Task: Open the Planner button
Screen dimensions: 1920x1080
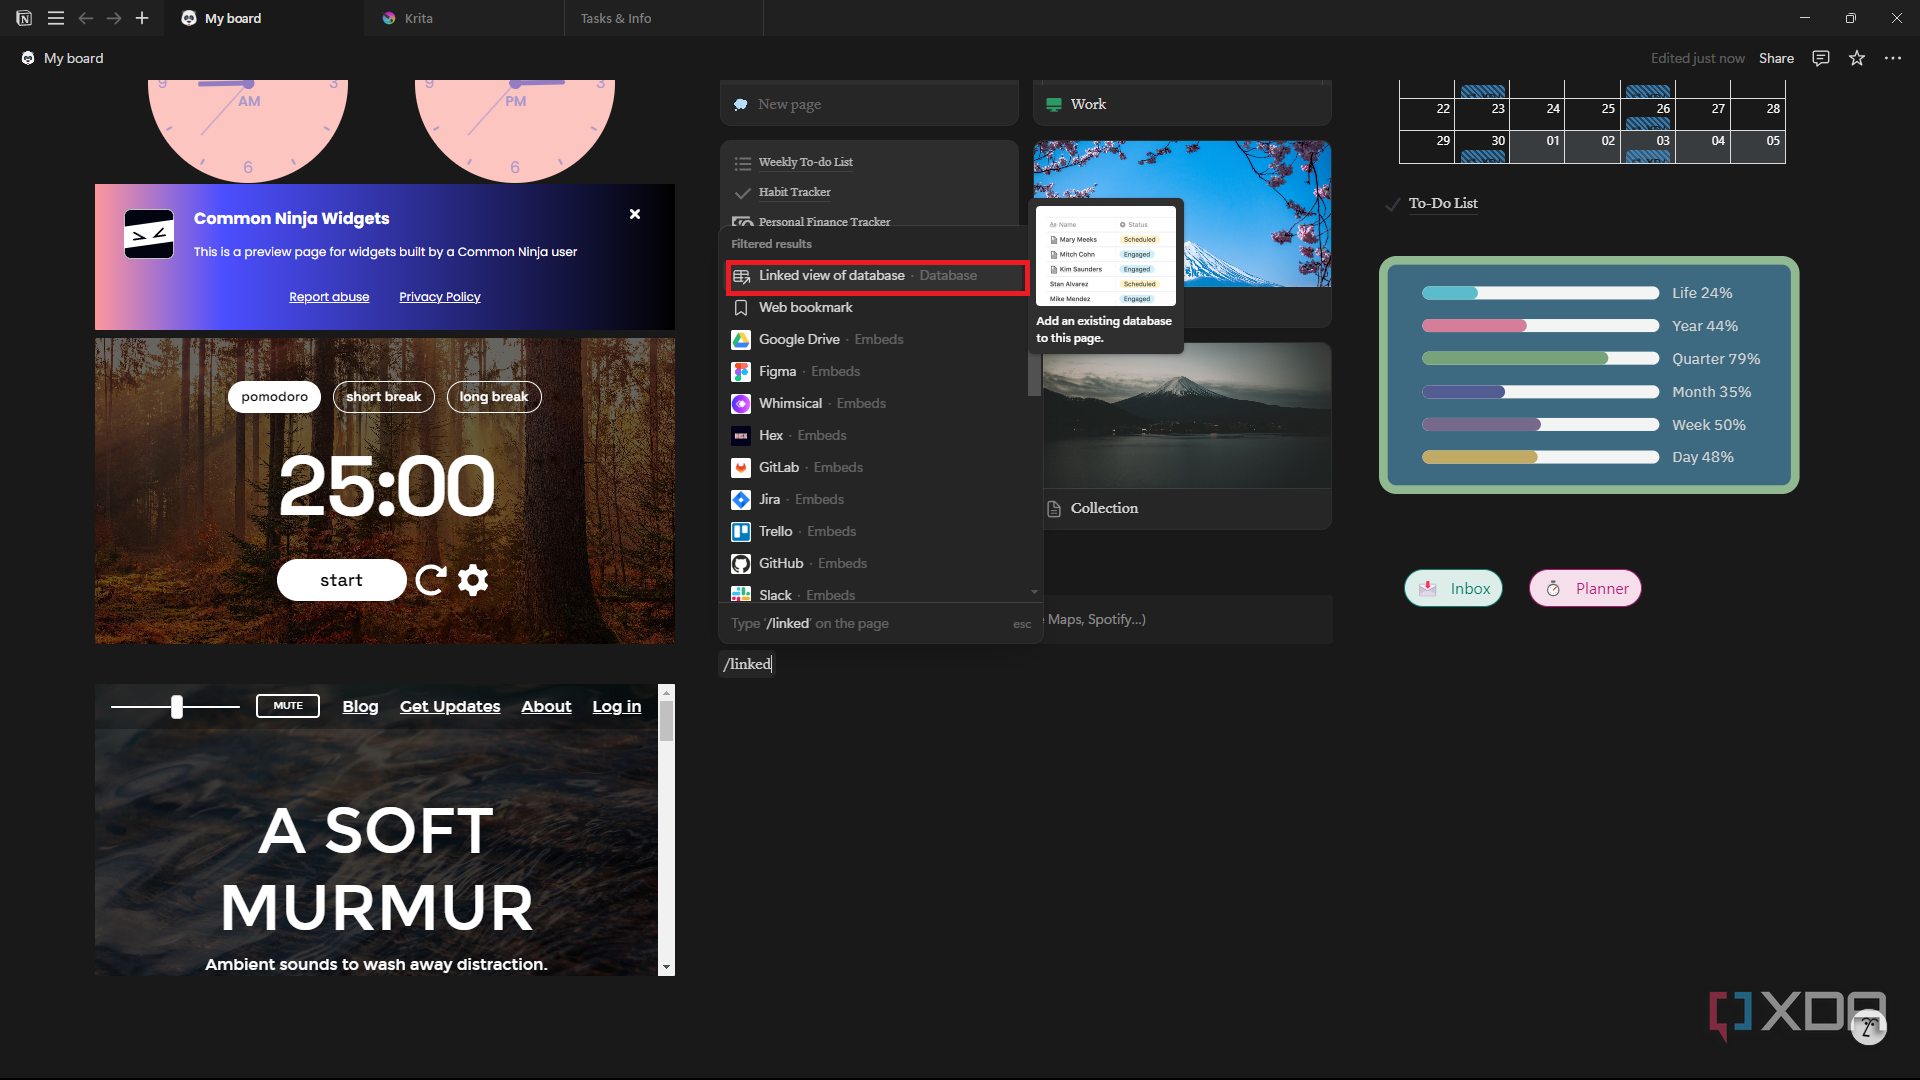Action: coord(1585,589)
